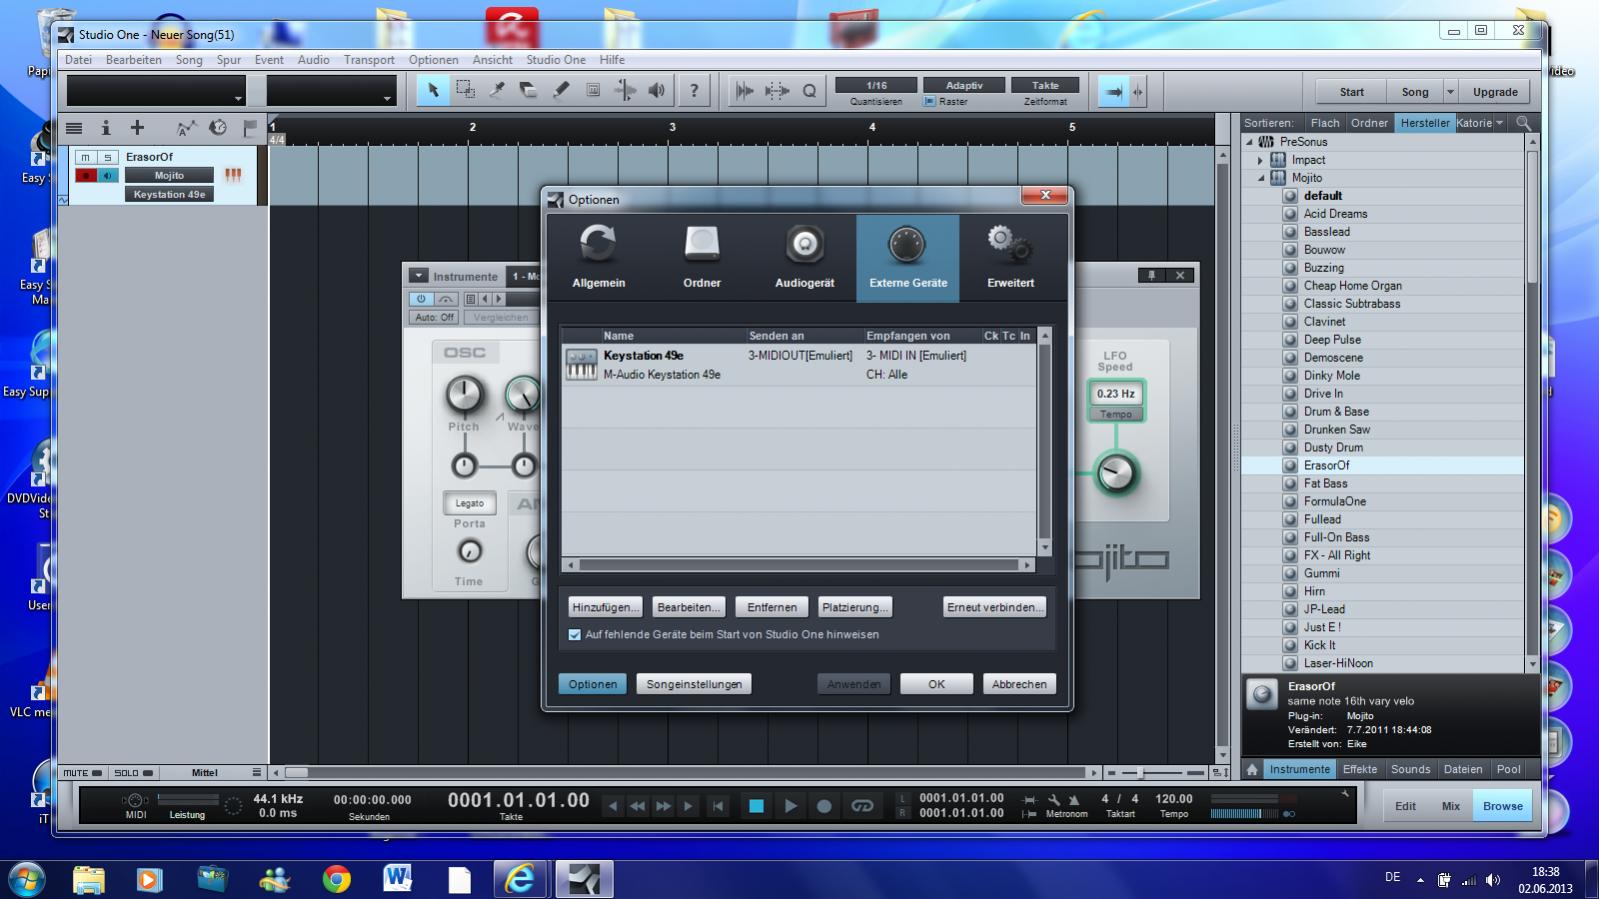
Task: Adjust the LFO Speed knob
Action: [x=1115, y=473]
